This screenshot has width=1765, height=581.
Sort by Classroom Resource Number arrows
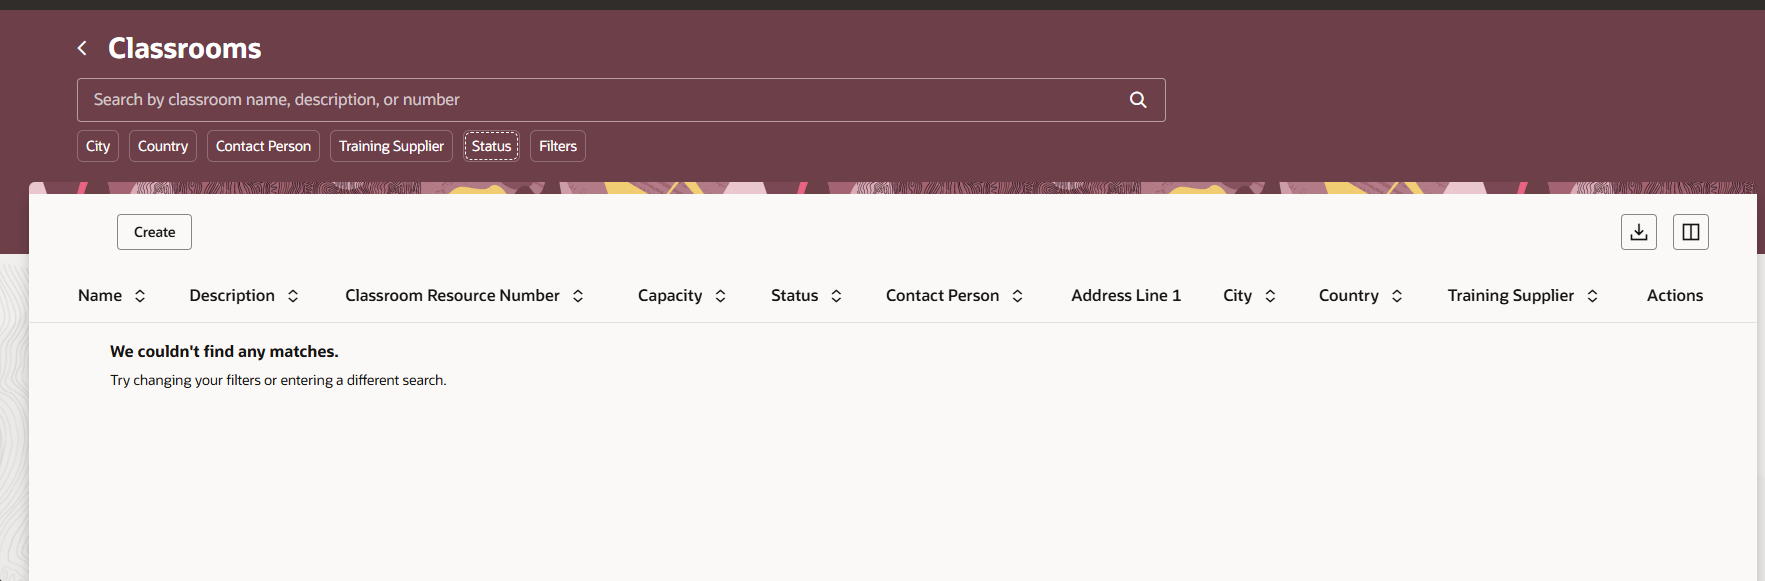point(578,296)
